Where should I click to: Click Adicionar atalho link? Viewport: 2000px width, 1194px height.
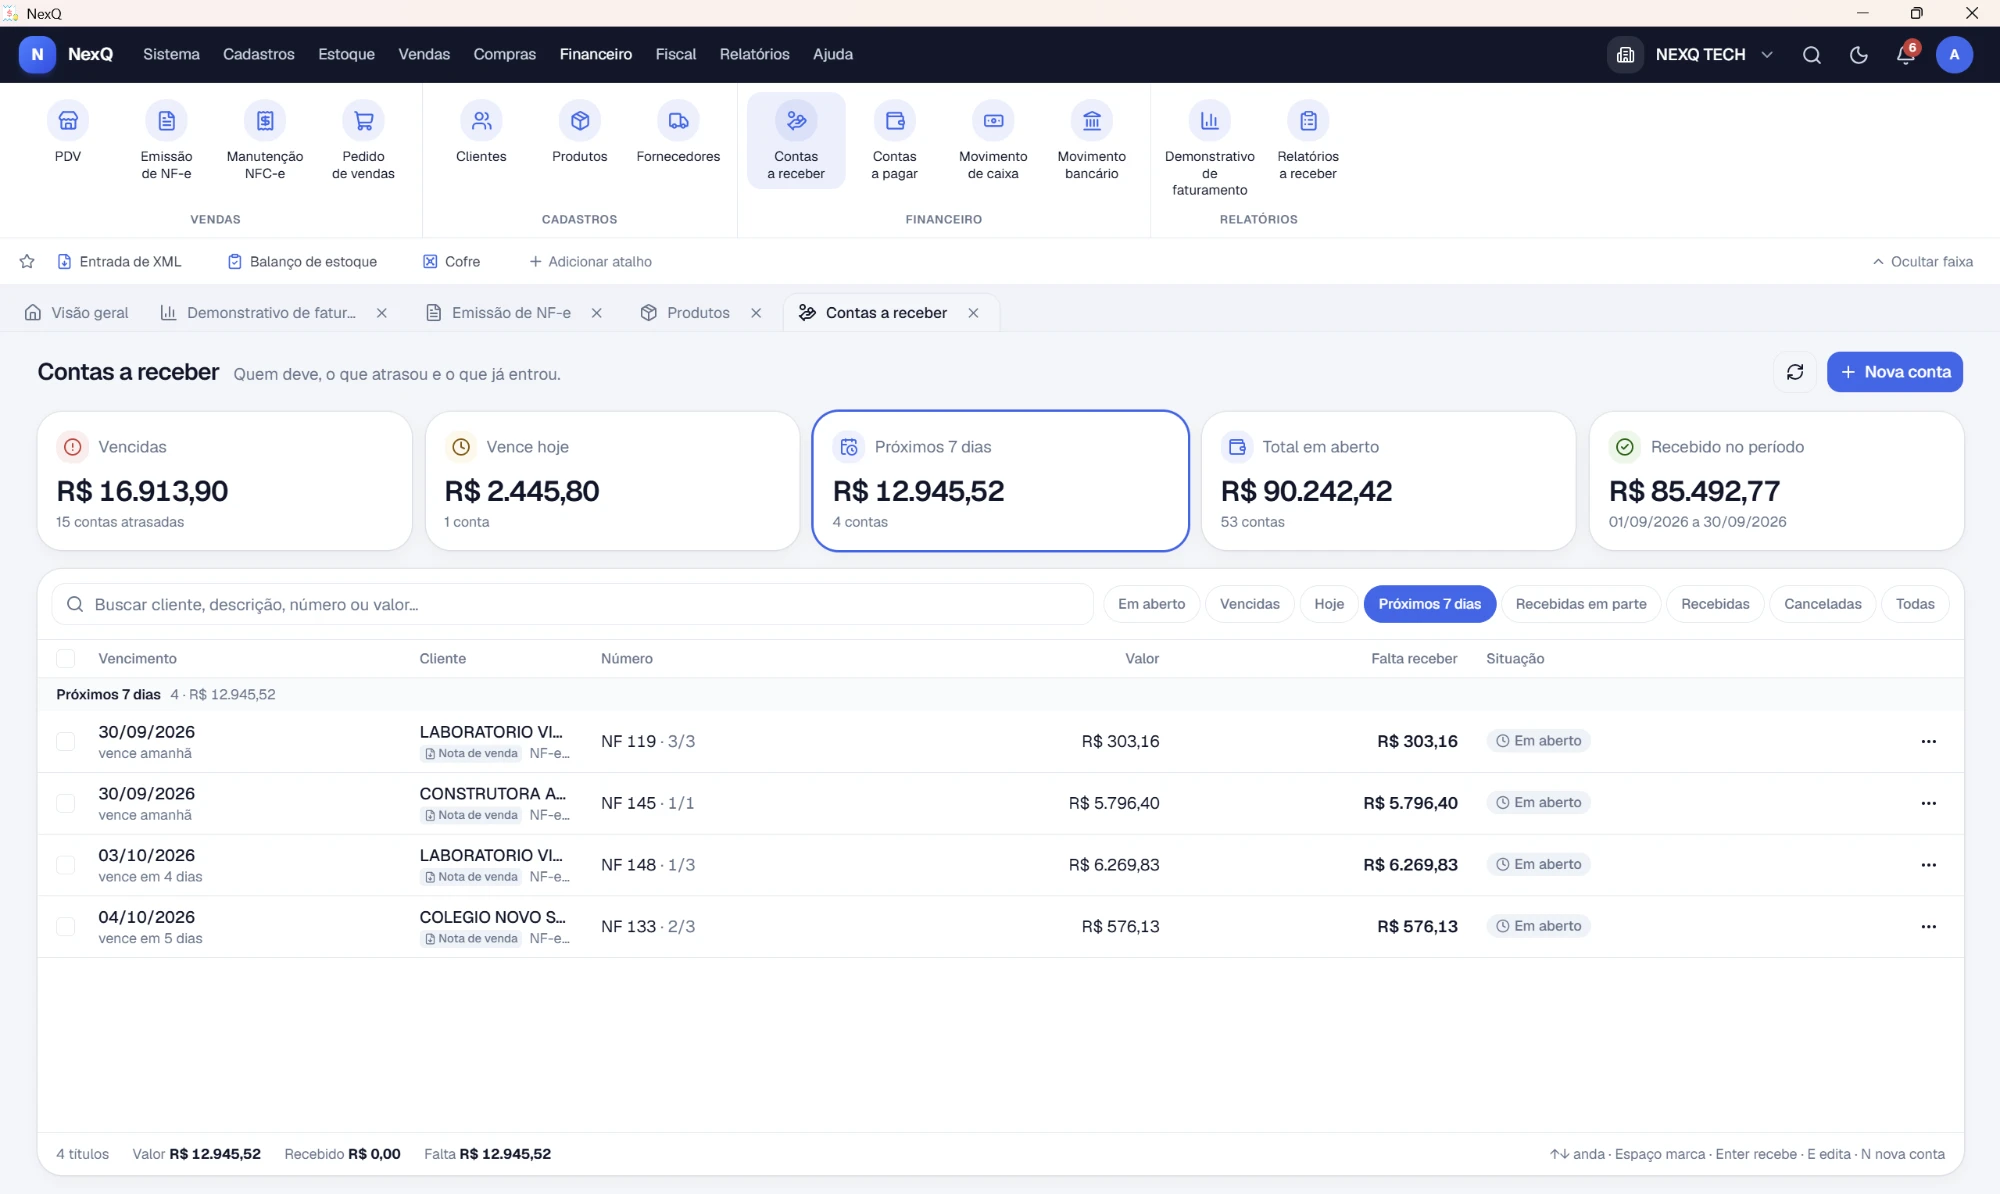[590, 262]
